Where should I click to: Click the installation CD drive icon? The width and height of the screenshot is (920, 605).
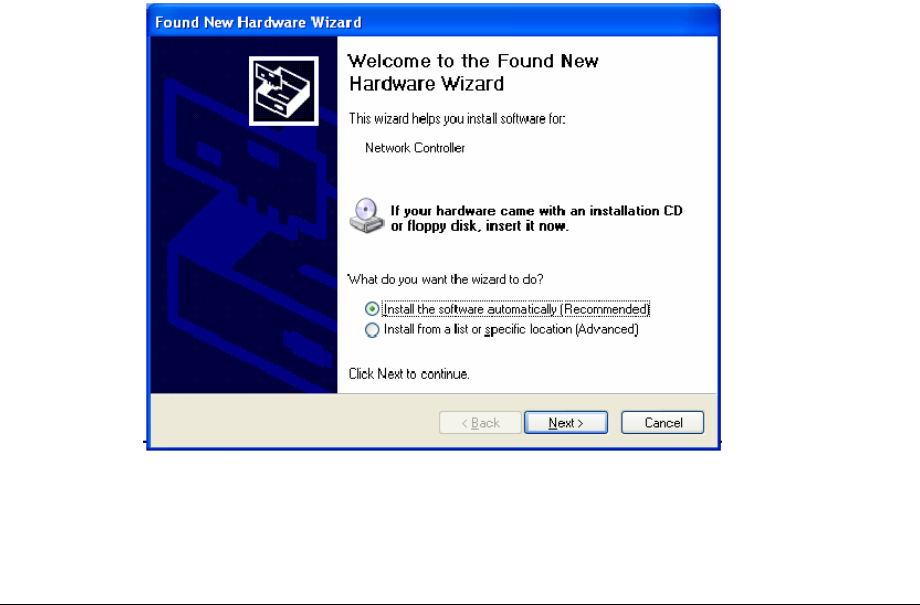coord(367,216)
